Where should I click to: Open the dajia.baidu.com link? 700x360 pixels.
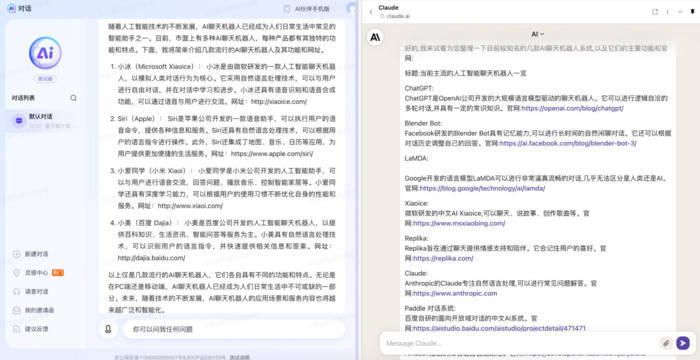[151, 258]
